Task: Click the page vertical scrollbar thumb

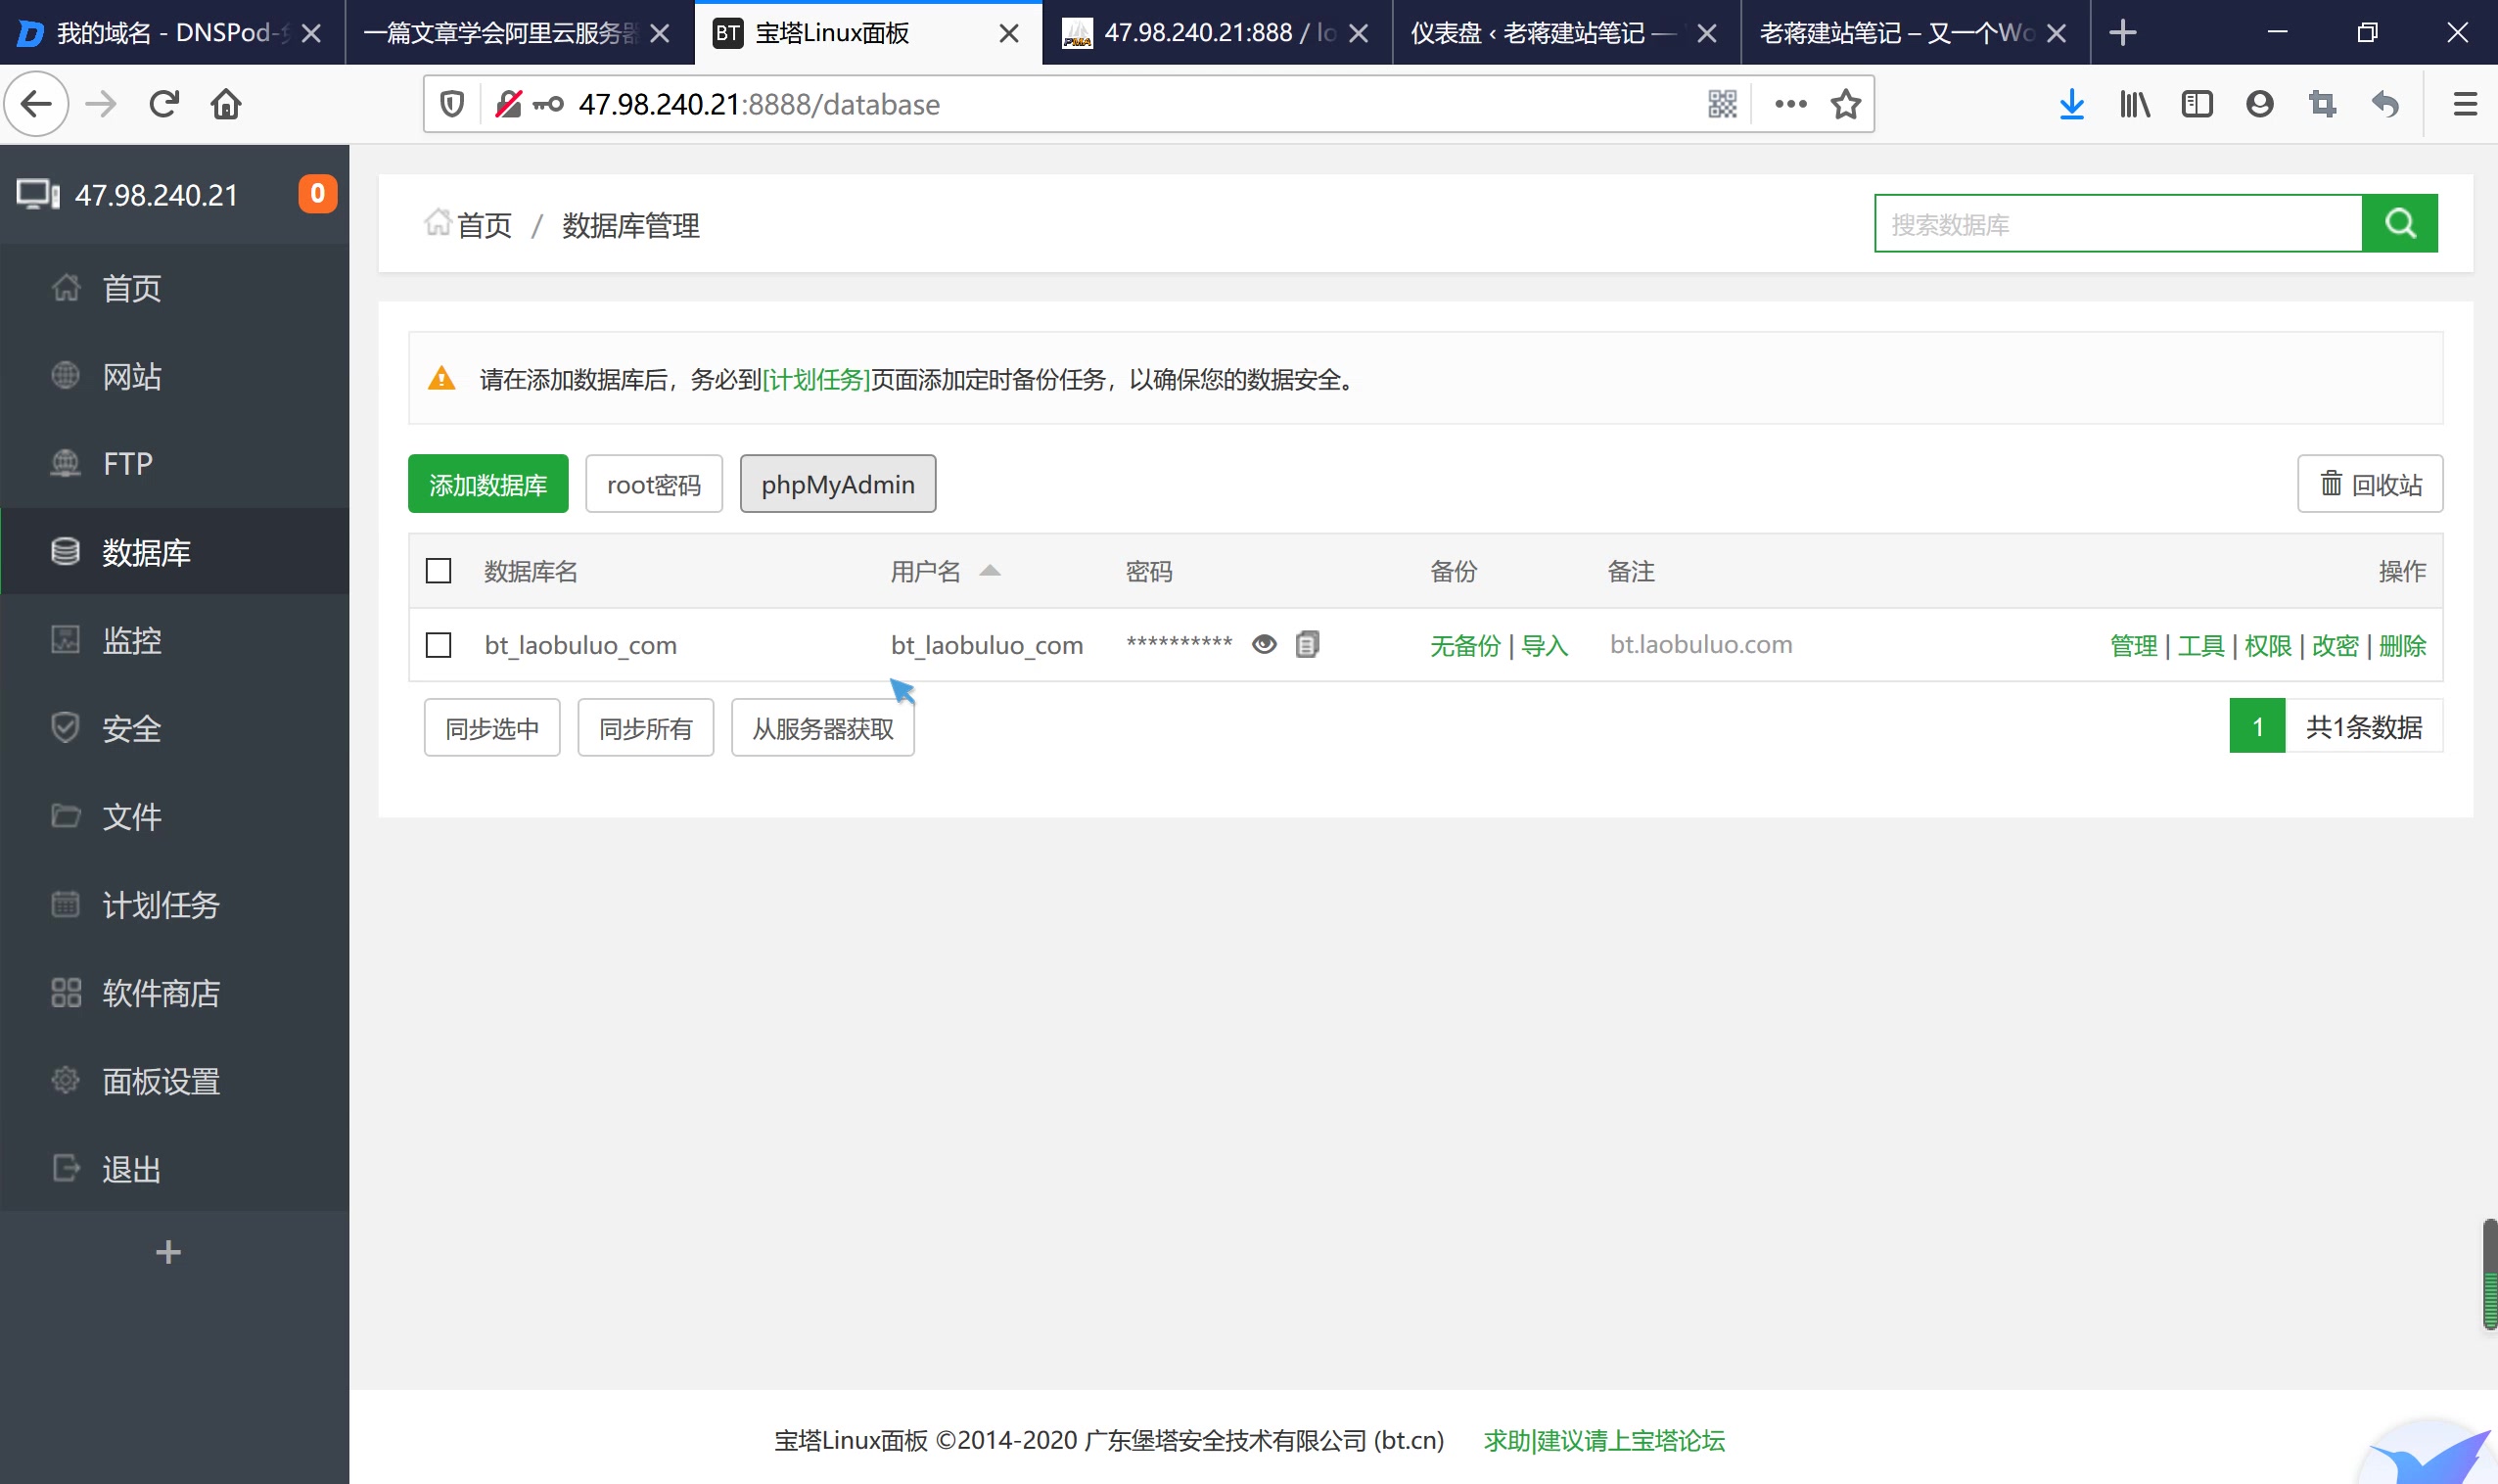Action: [x=2489, y=1274]
